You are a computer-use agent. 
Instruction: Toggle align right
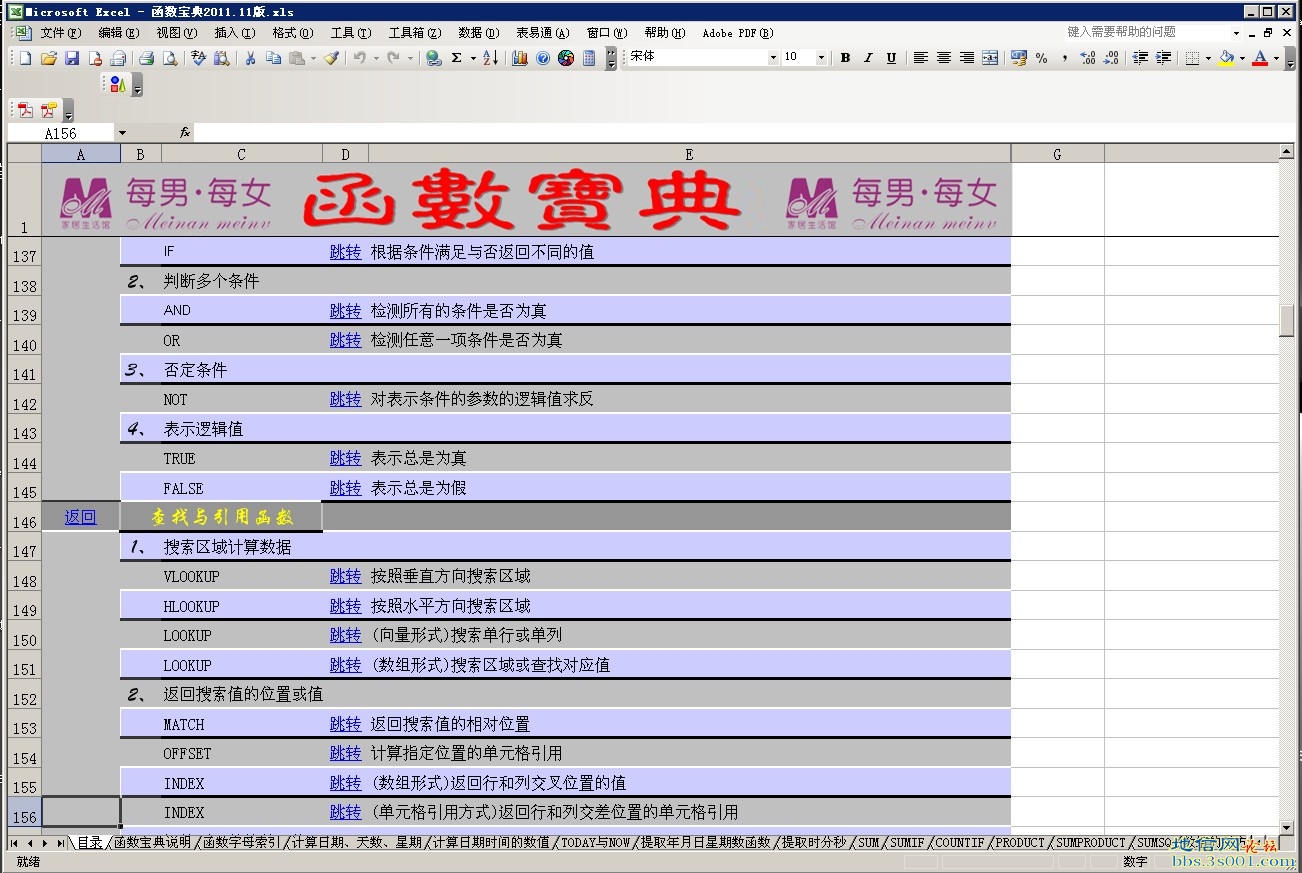[966, 58]
